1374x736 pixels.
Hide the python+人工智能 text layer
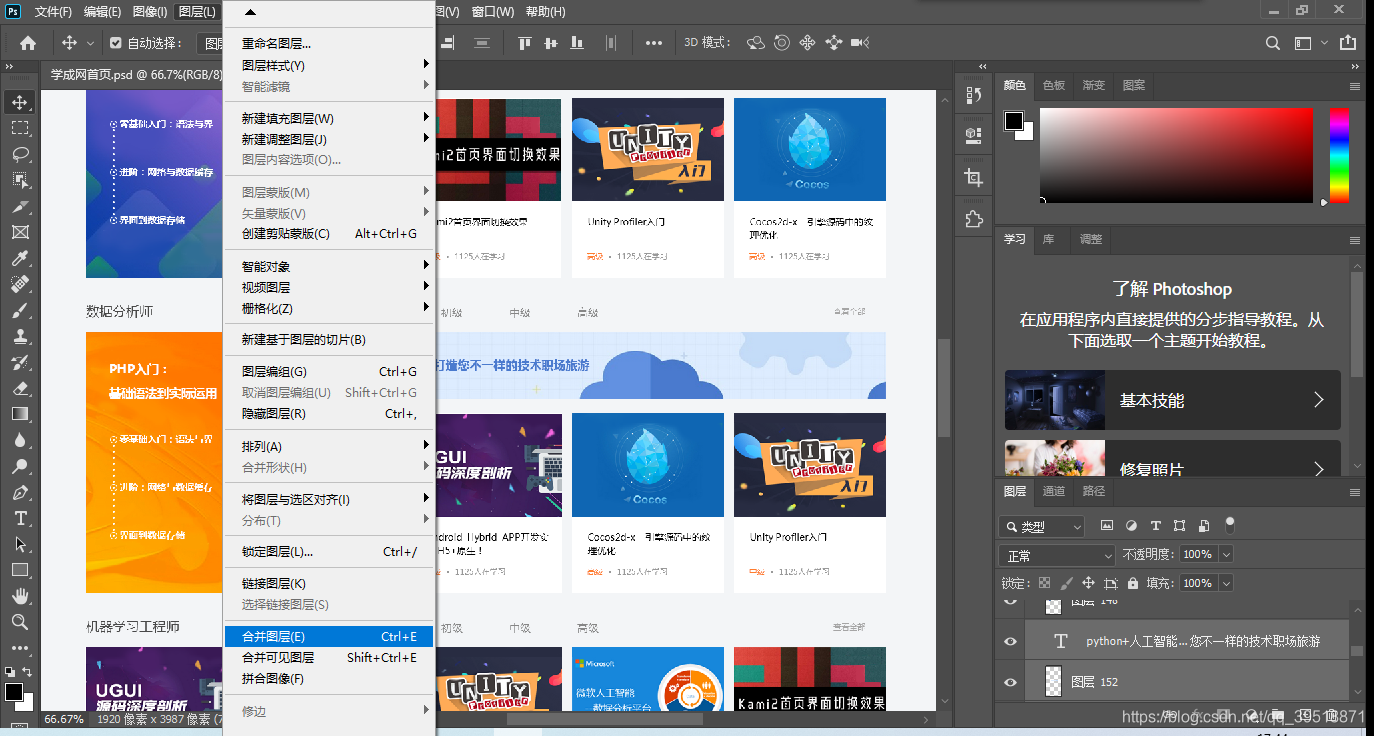(x=1010, y=641)
